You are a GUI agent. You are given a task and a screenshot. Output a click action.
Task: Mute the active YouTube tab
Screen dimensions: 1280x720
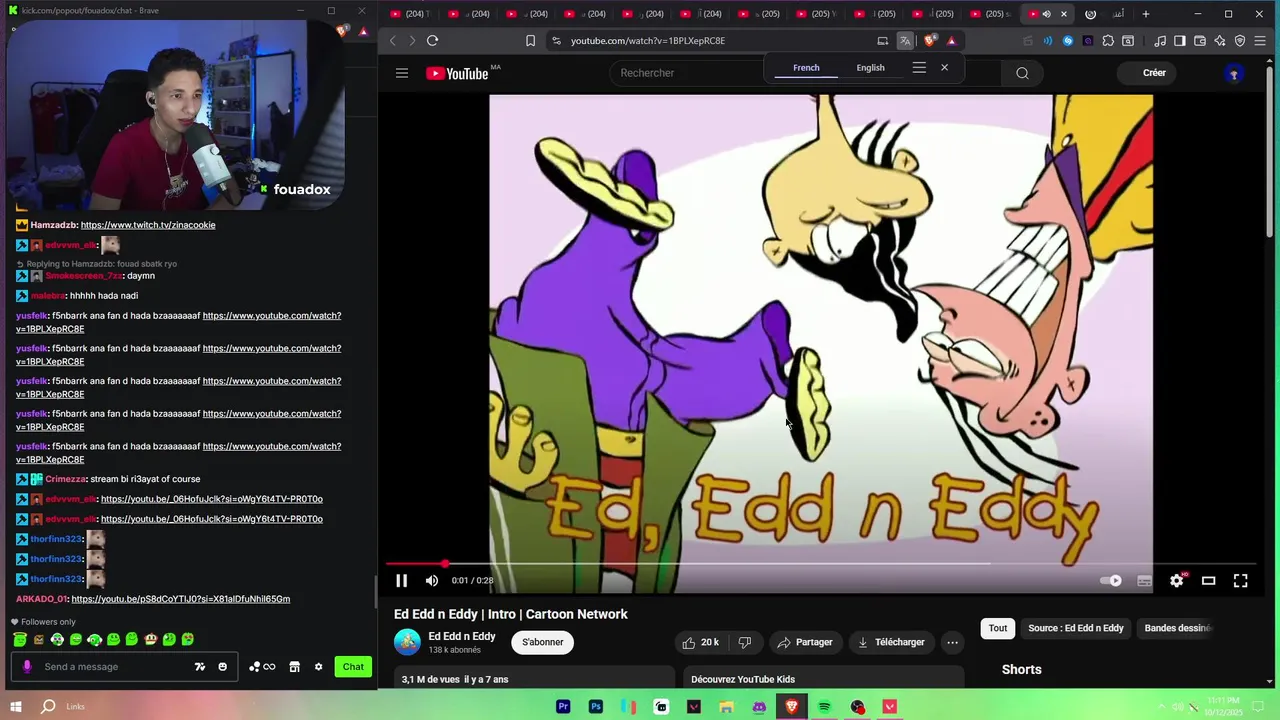point(1047,14)
